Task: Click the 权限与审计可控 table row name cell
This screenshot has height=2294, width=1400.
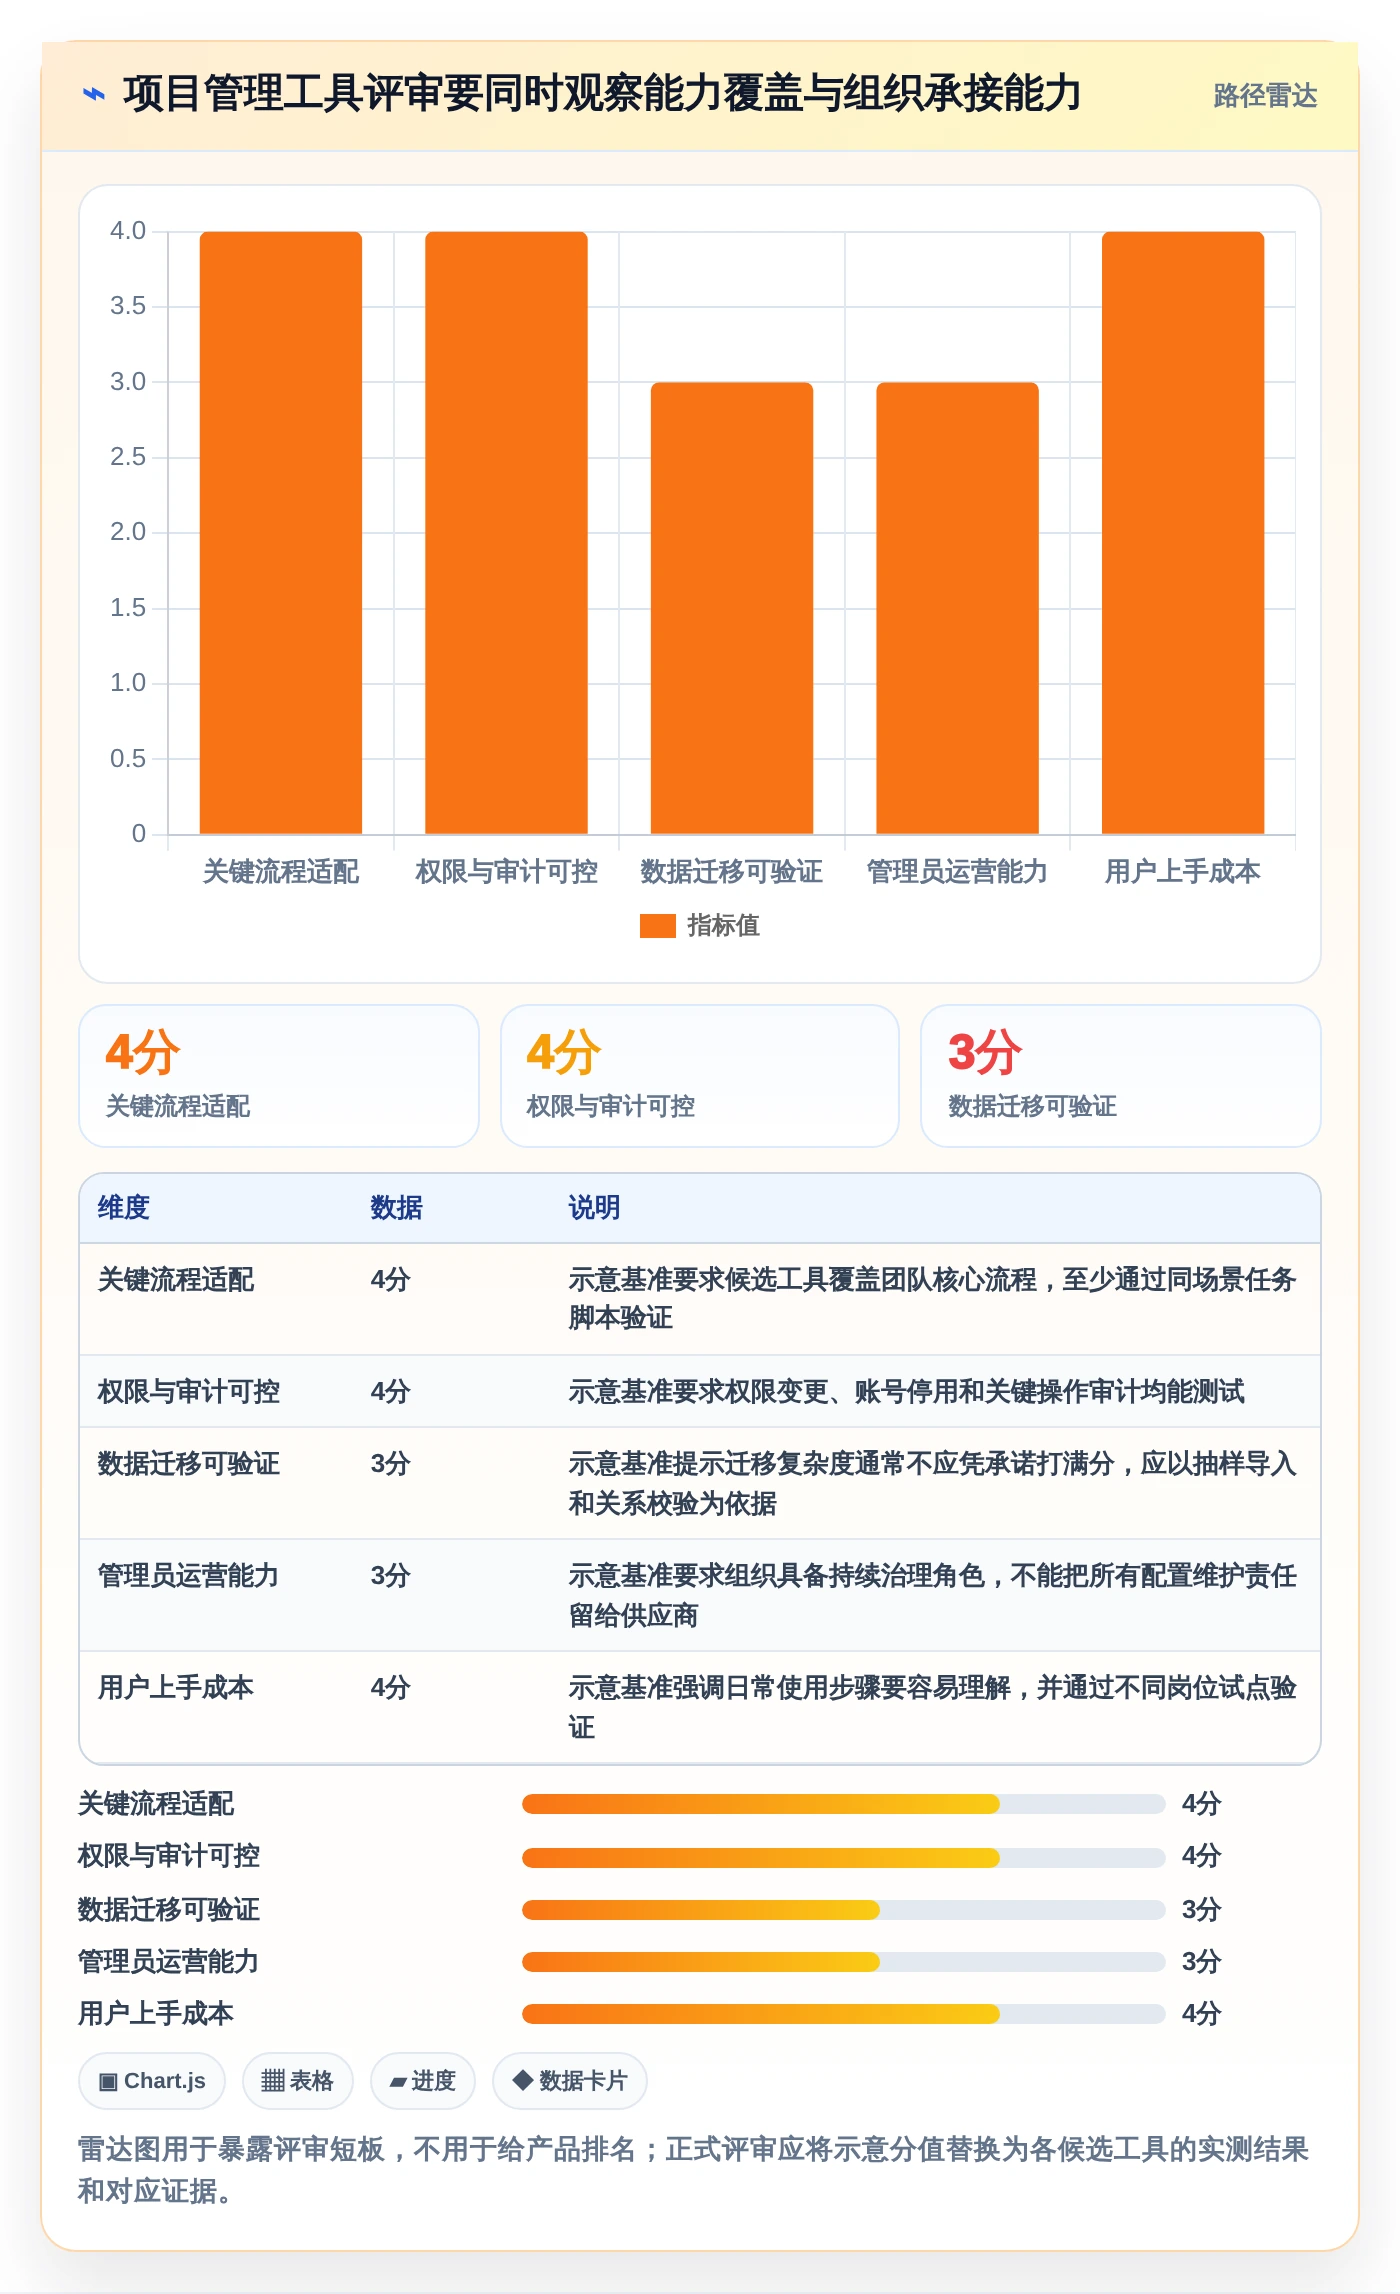Action: tap(189, 1392)
